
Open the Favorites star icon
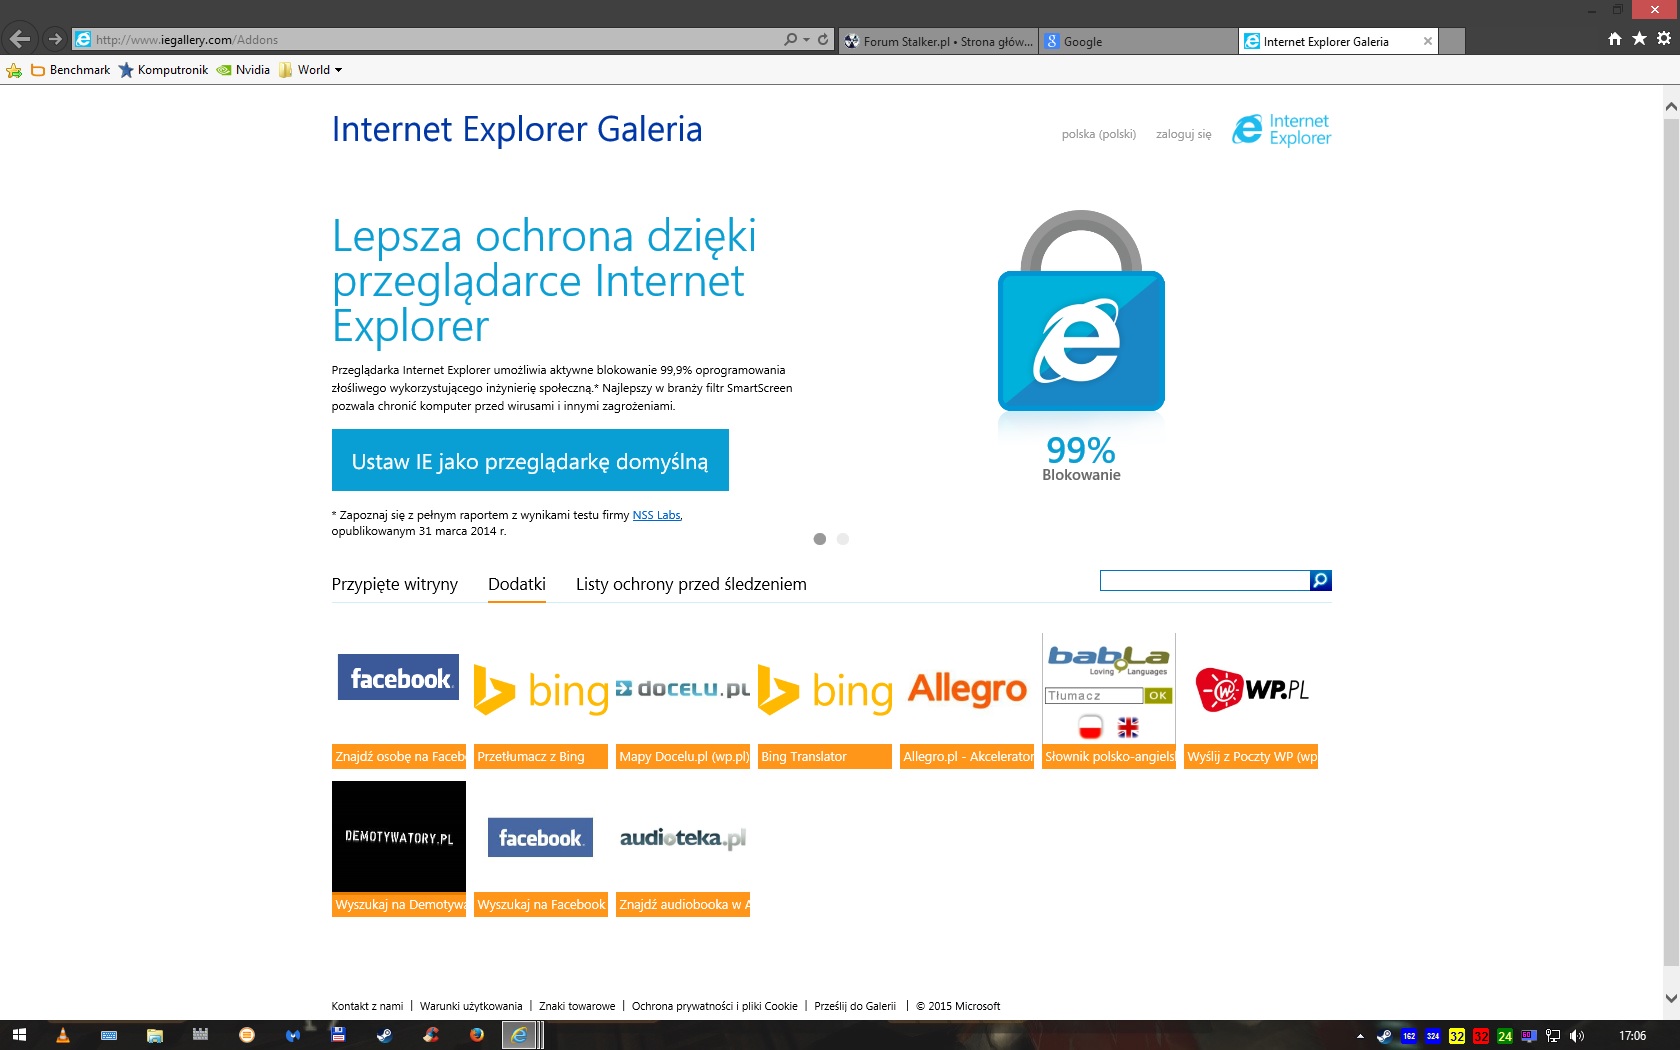click(1639, 38)
